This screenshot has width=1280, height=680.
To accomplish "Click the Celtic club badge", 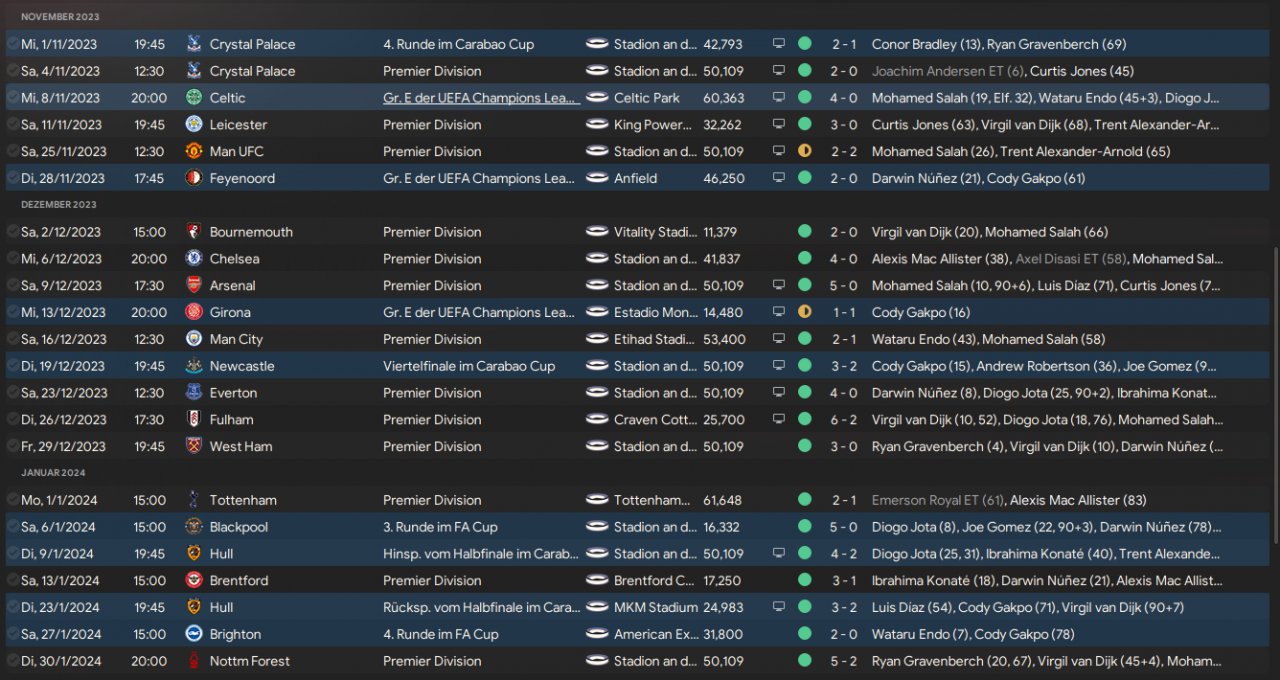I will [x=194, y=98].
